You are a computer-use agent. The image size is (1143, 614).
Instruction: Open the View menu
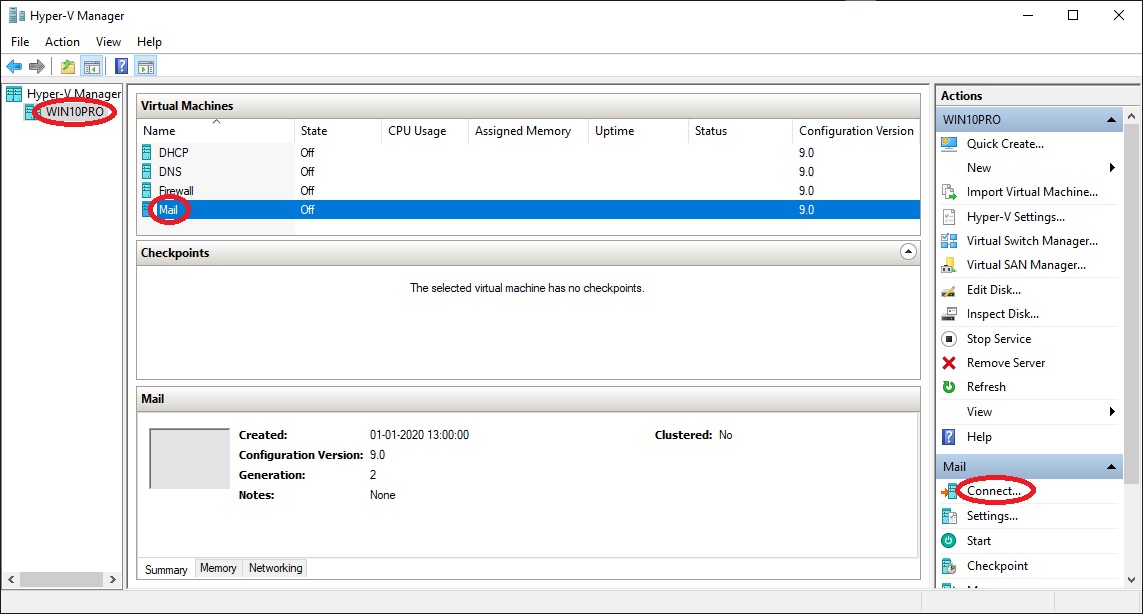[108, 42]
